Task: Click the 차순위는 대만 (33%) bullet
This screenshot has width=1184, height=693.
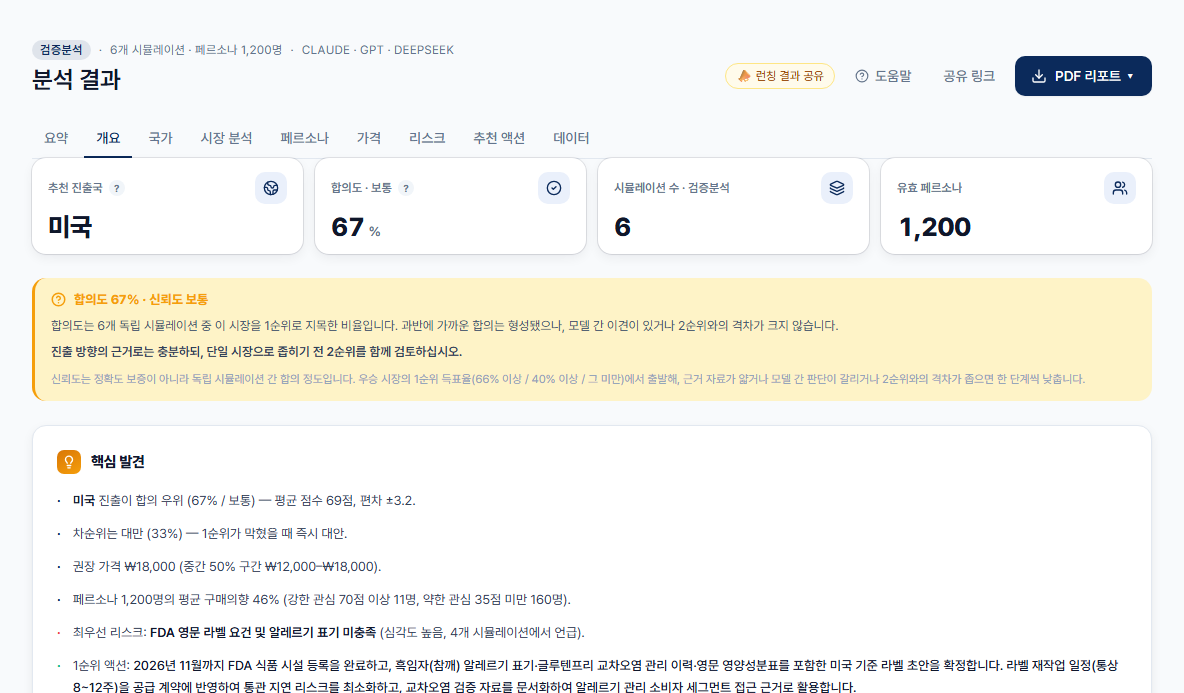Action: (x=210, y=534)
